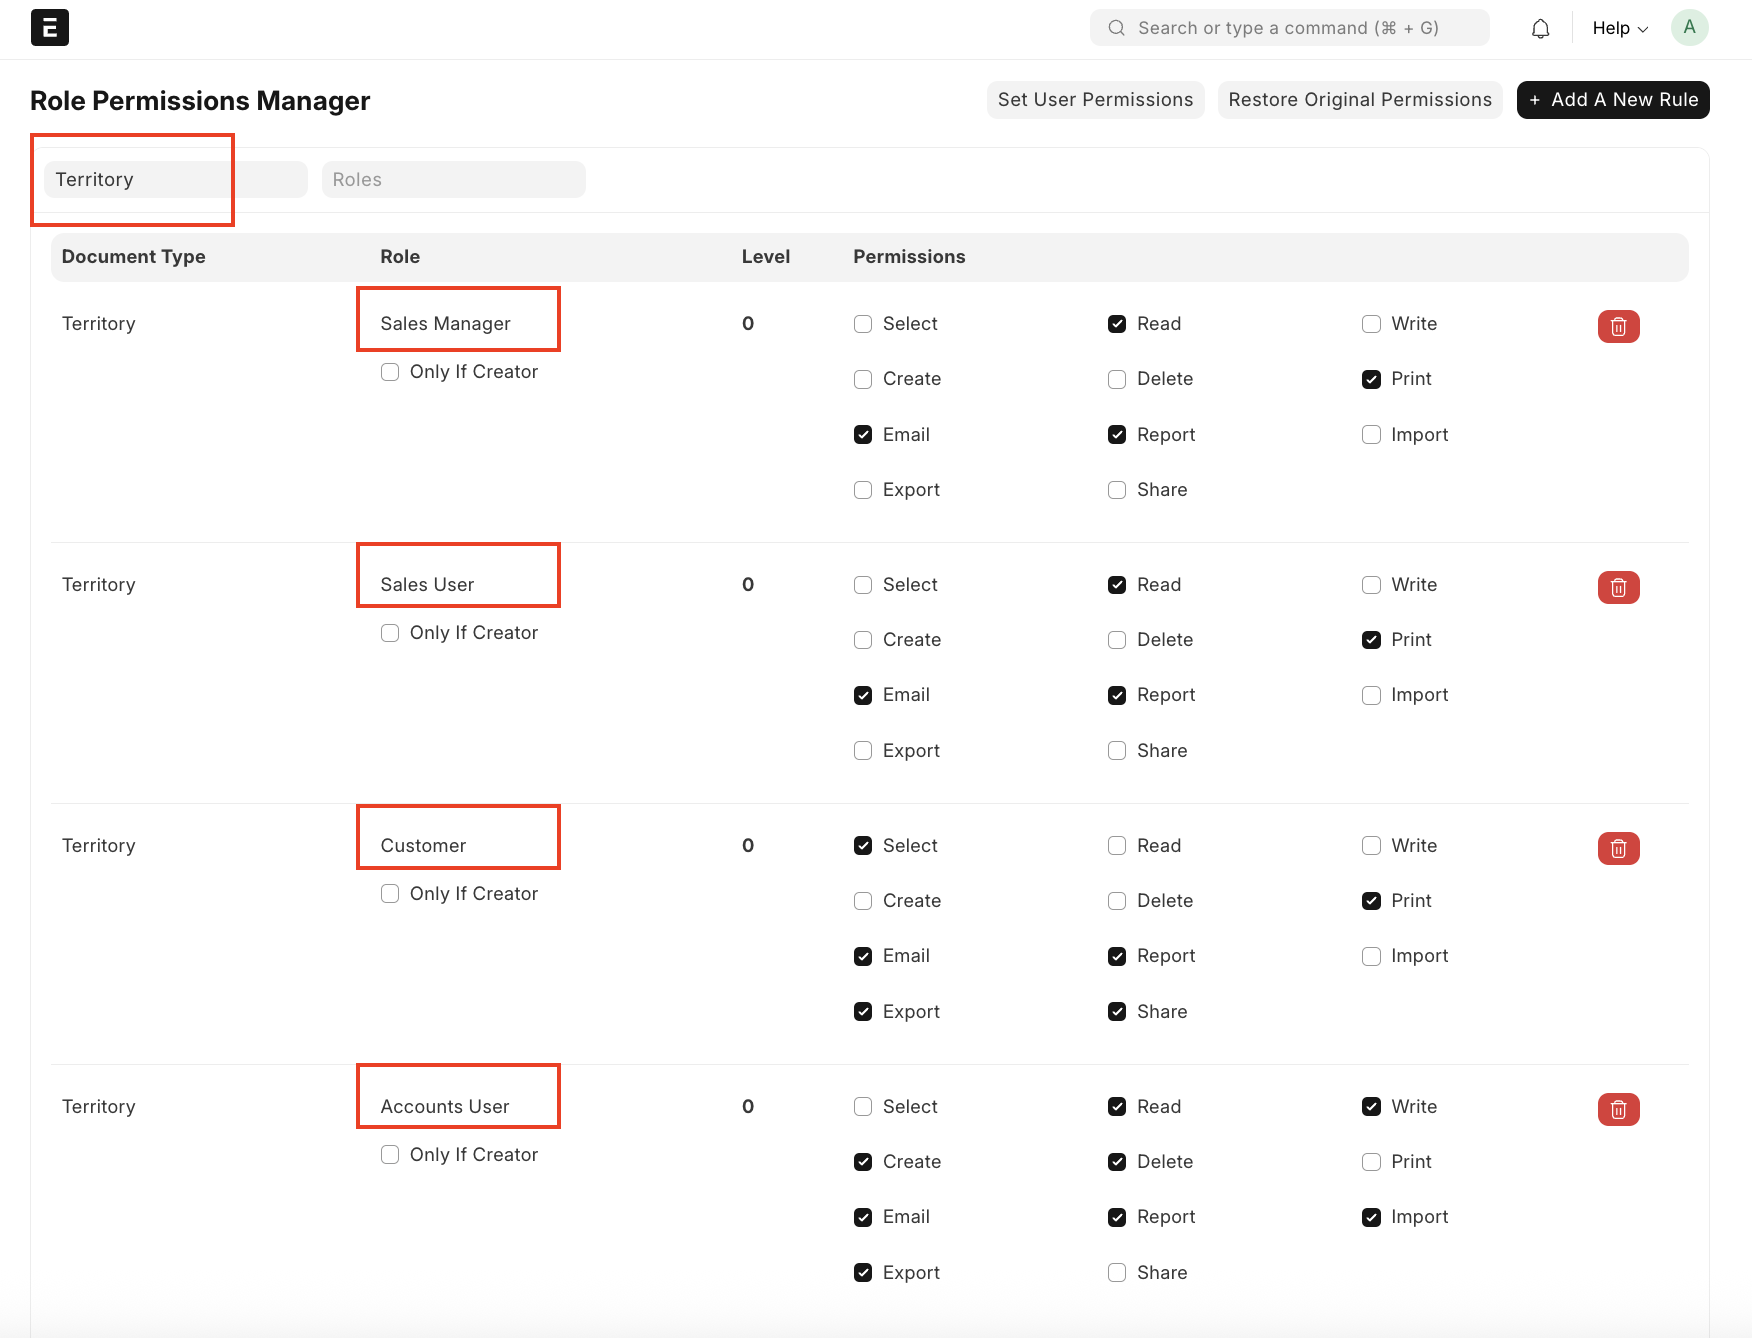The image size is (1752, 1338).
Task: Click Set User Permissions button
Action: 1095,100
